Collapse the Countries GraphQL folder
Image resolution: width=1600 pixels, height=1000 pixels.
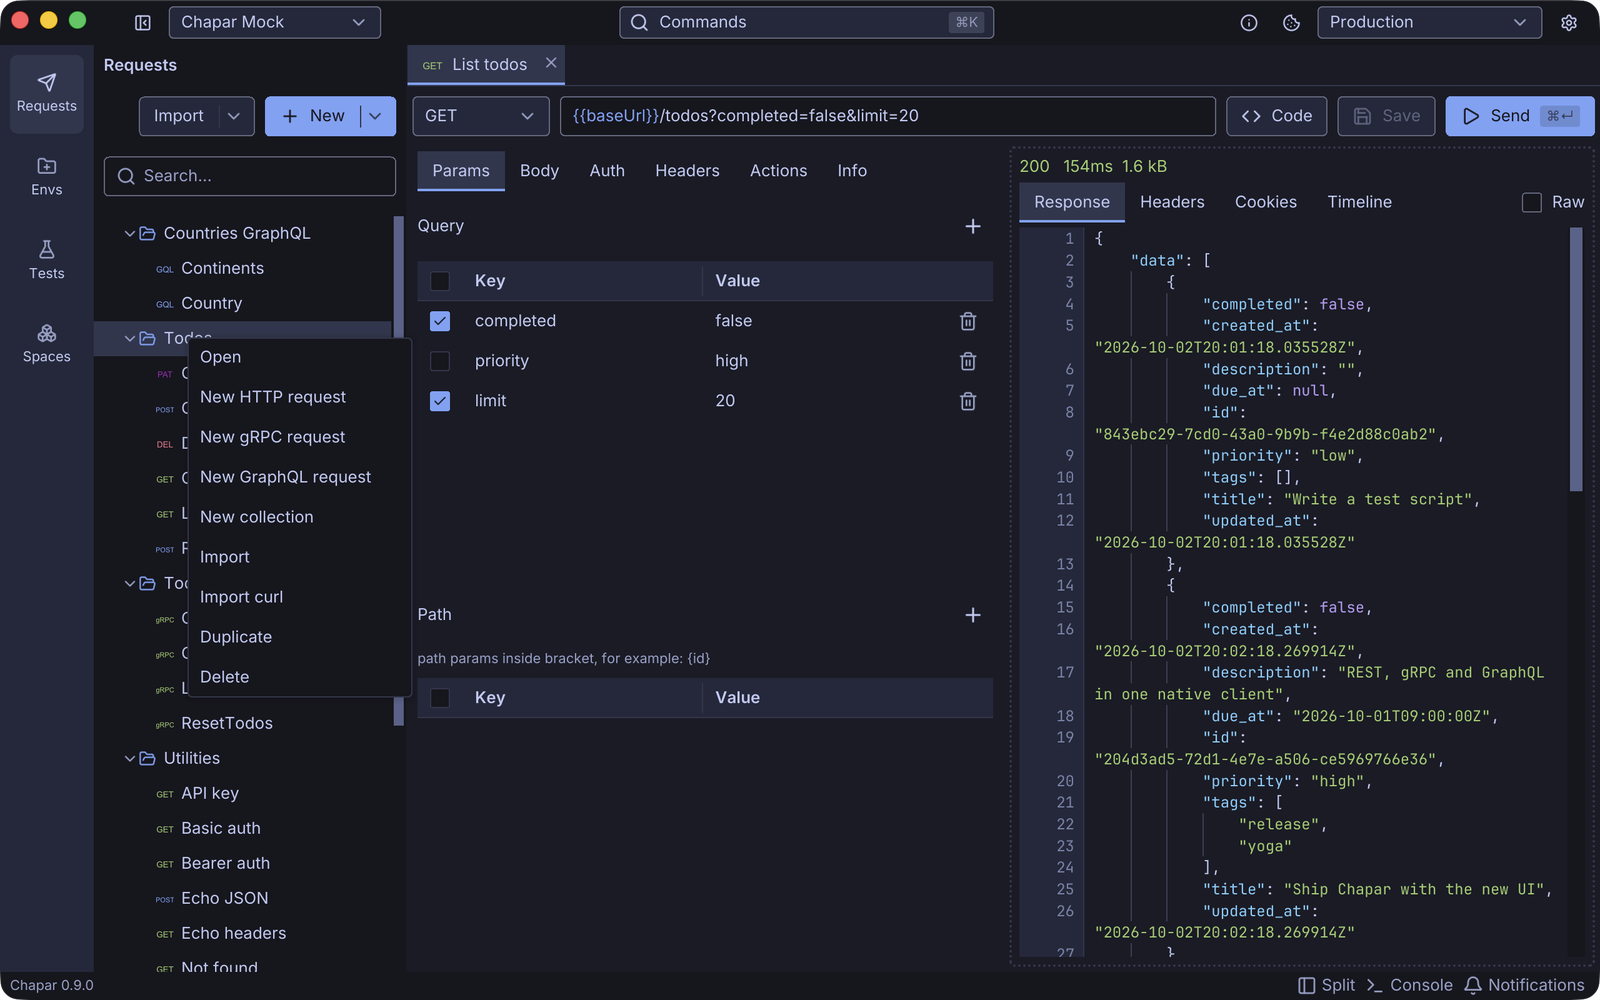coord(130,233)
